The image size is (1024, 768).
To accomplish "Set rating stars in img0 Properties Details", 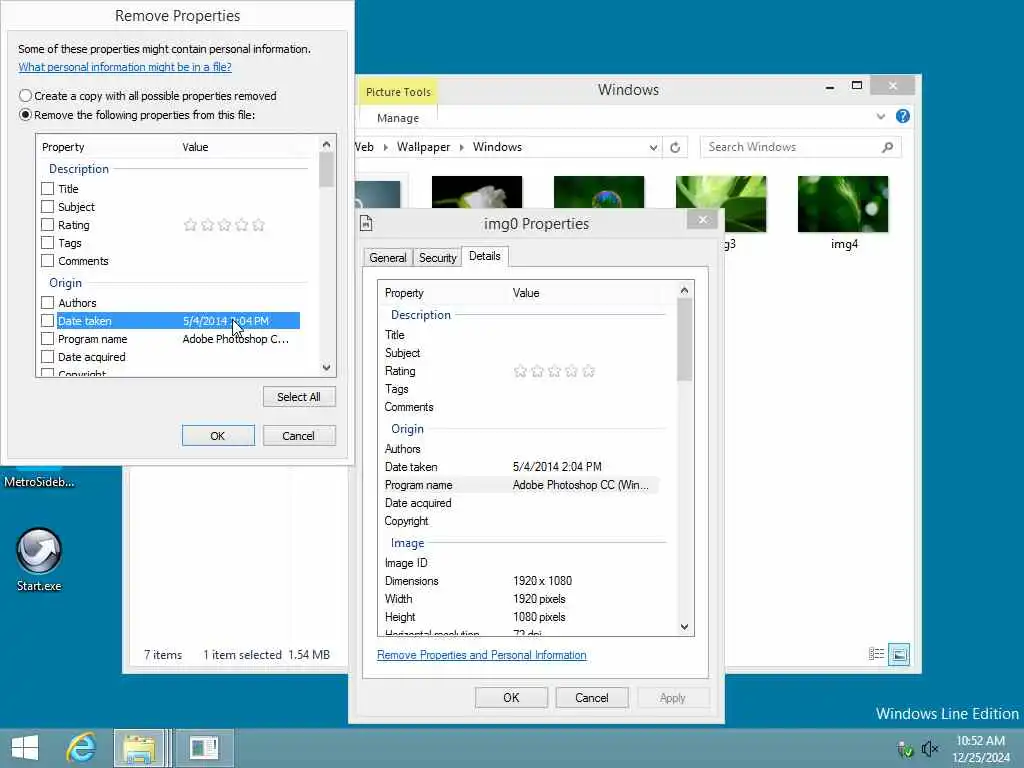I will 554,372.
